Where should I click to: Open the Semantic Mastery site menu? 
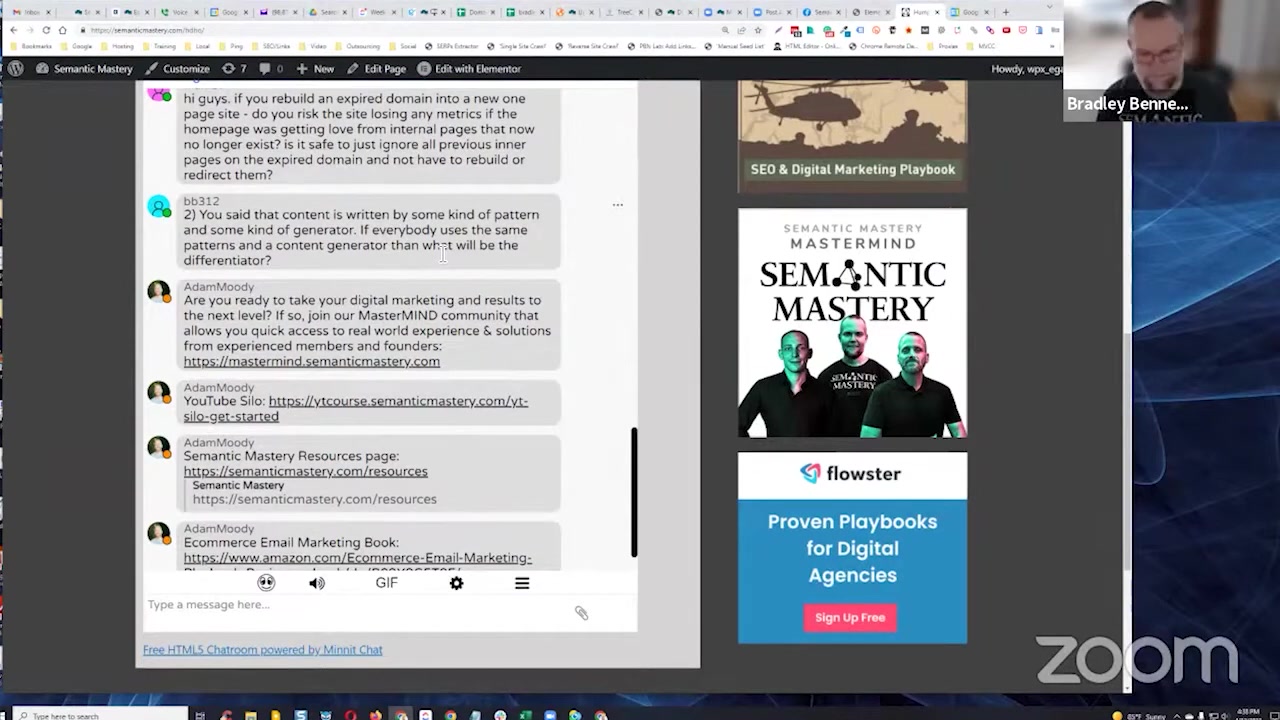click(x=83, y=69)
